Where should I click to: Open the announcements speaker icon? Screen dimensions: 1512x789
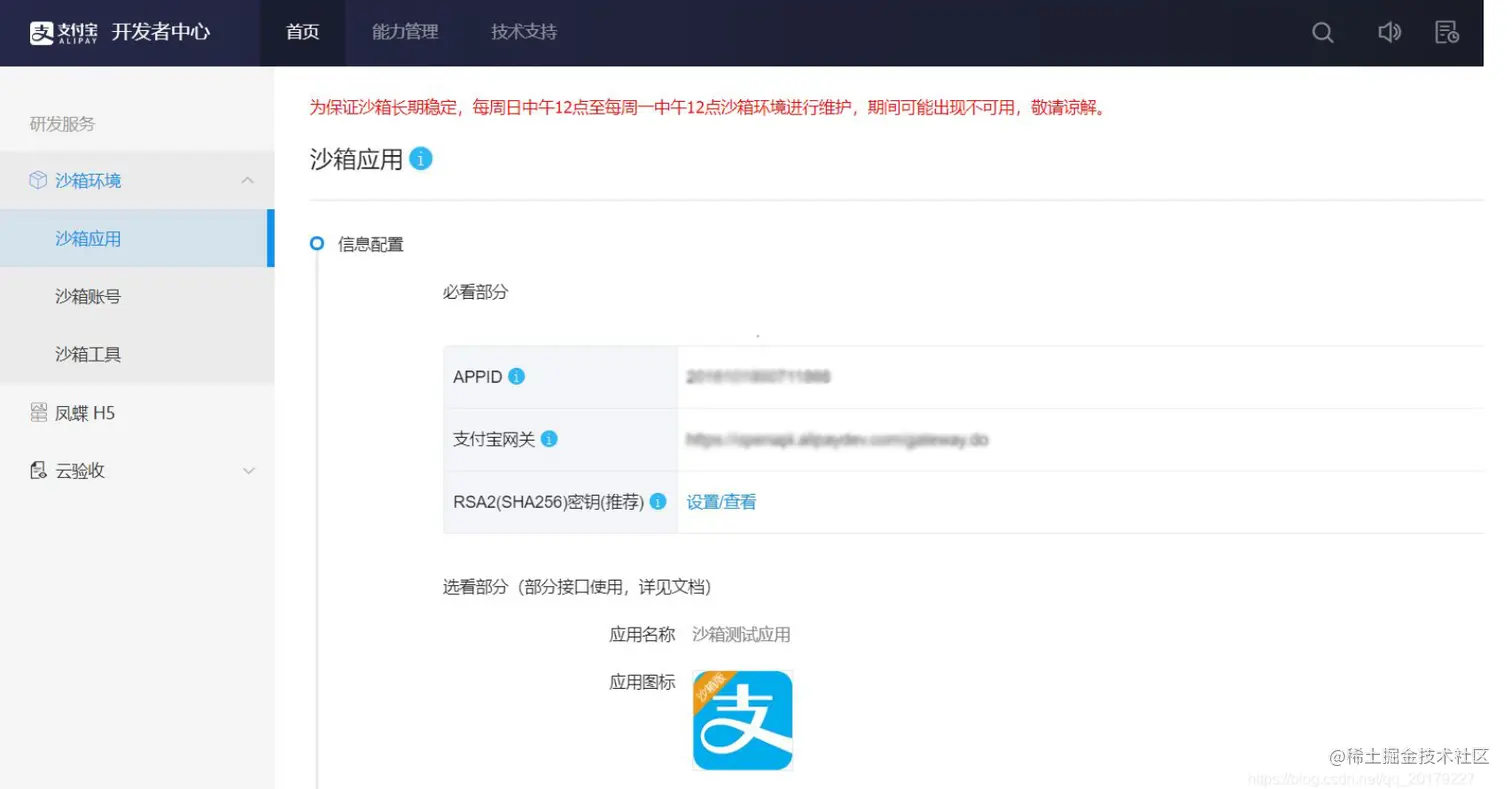point(1389,32)
